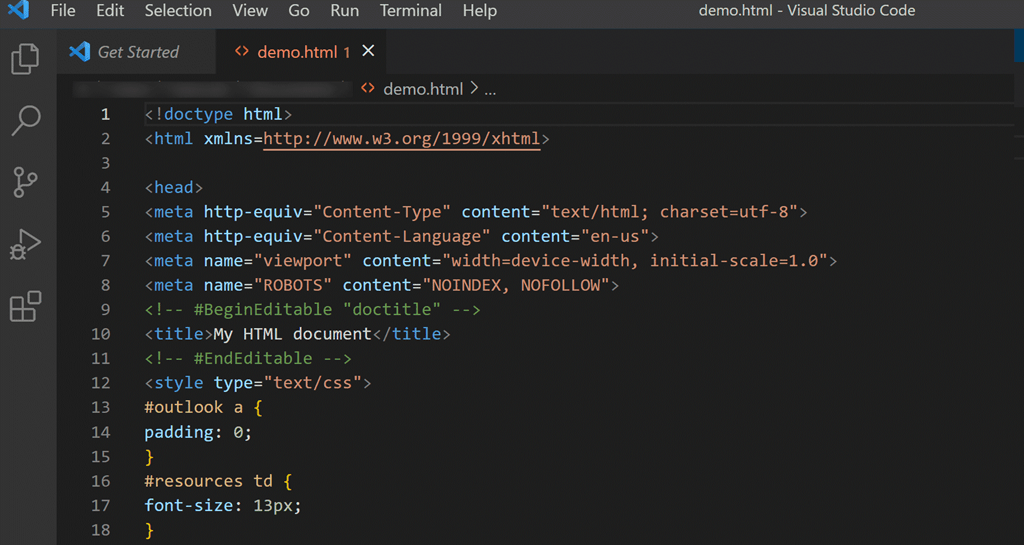Open the View menu
Viewport: 1024px width, 545px height.
250,10
